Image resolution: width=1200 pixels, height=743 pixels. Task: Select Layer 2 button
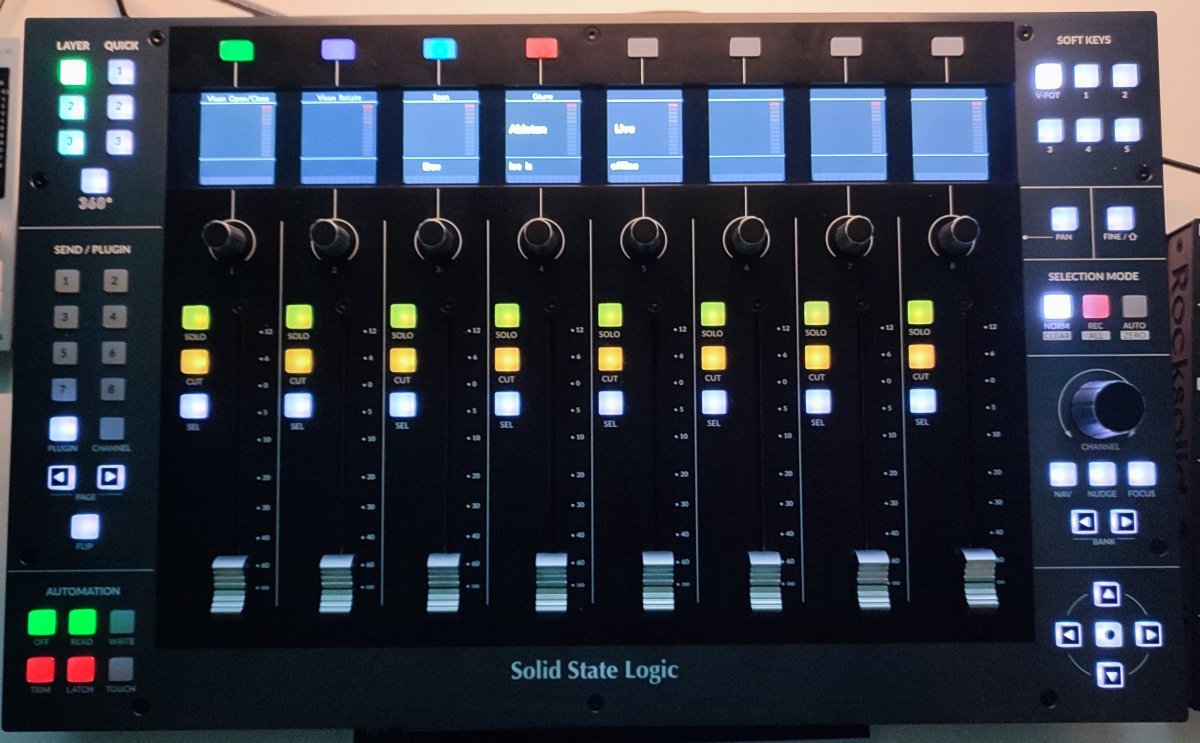pos(73,107)
